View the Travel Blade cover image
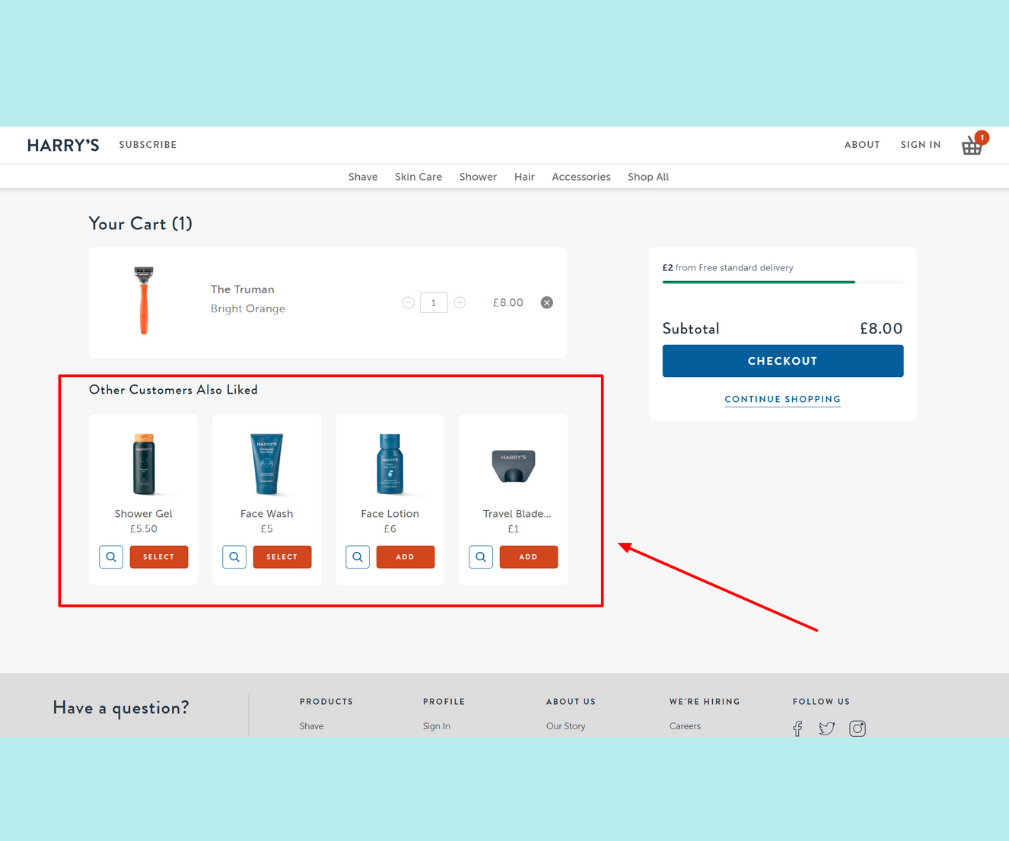 point(514,467)
